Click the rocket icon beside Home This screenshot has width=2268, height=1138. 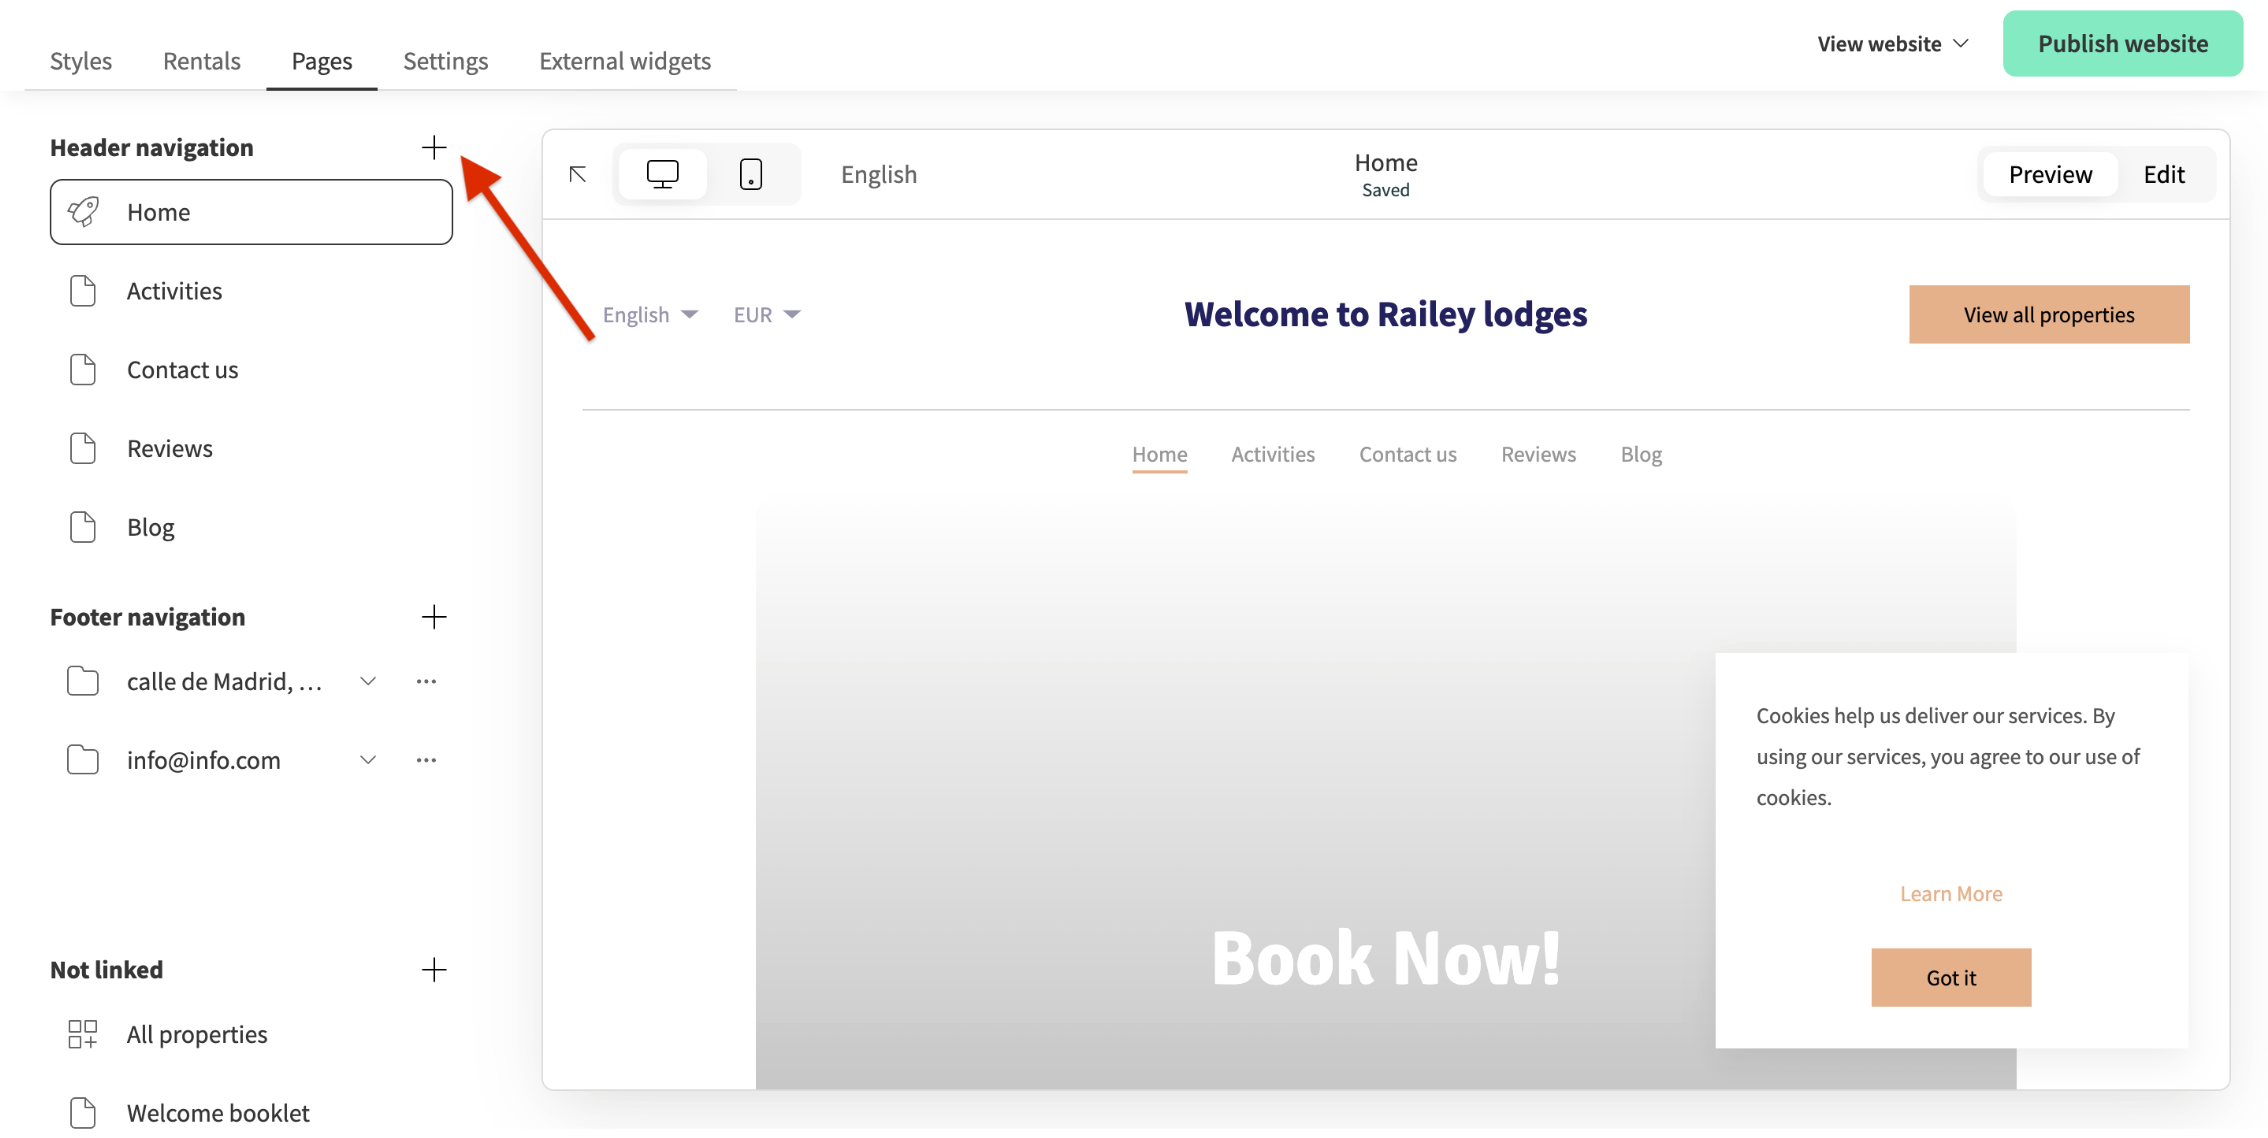click(x=84, y=211)
